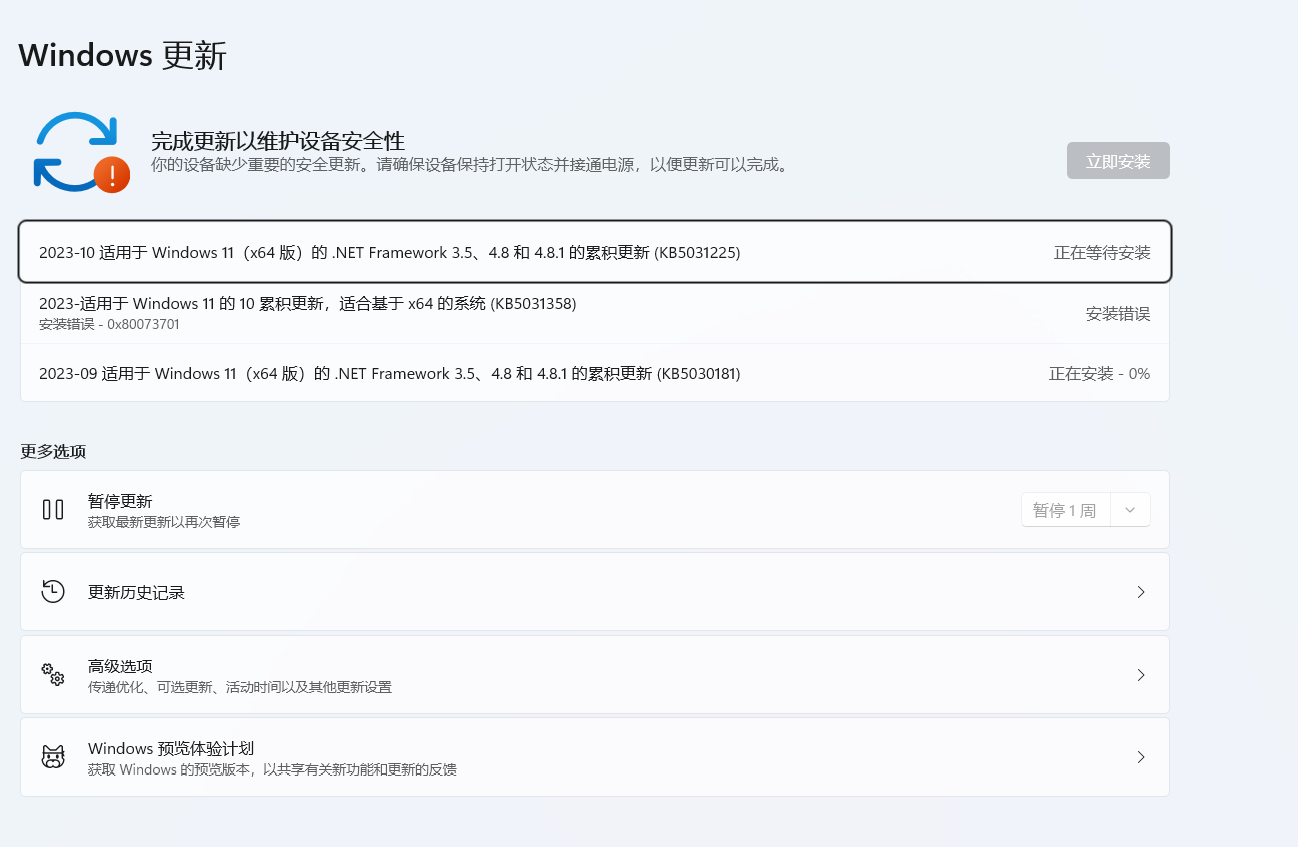Click the Windows 预览体验计划 insider icon
The height and width of the screenshot is (847, 1298).
click(x=52, y=757)
